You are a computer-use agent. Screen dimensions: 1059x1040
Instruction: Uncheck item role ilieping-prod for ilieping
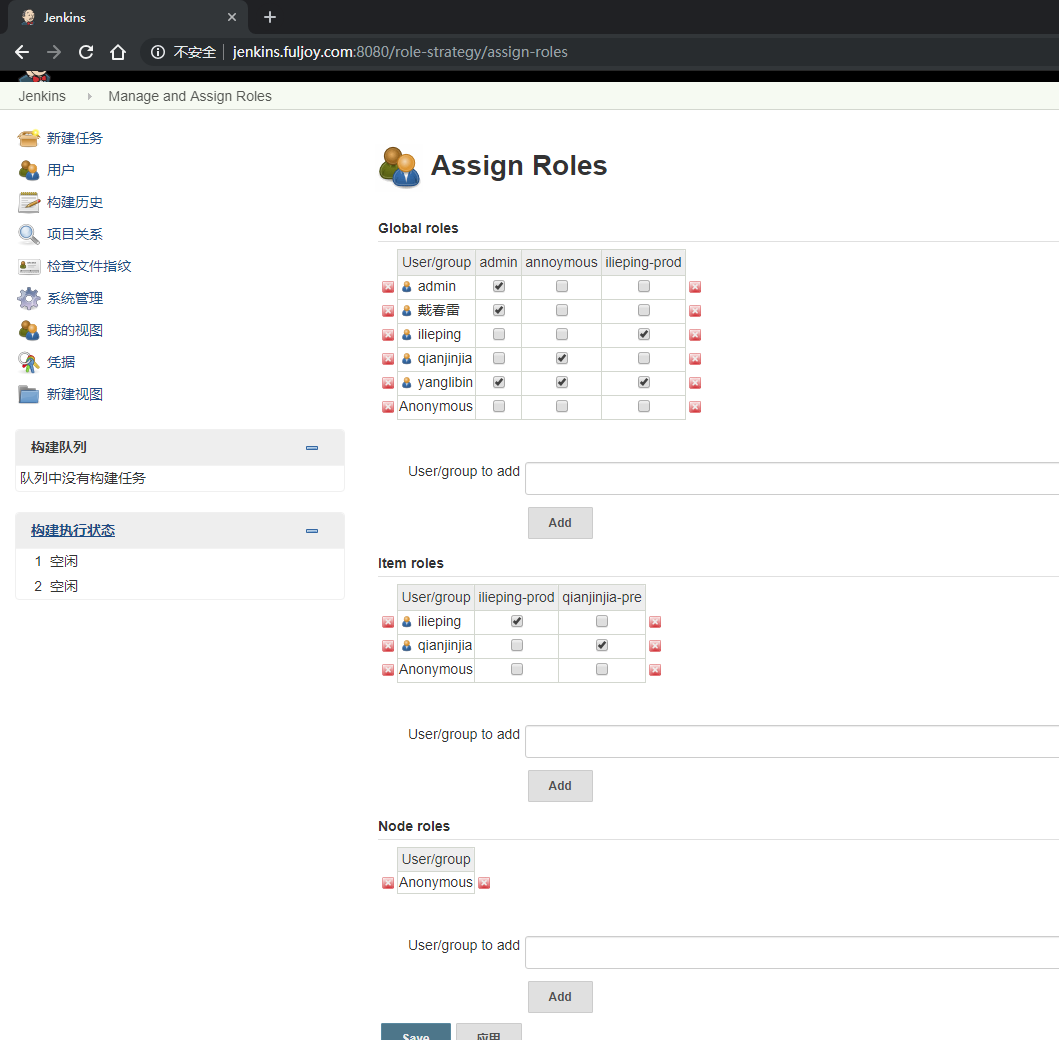click(x=517, y=621)
